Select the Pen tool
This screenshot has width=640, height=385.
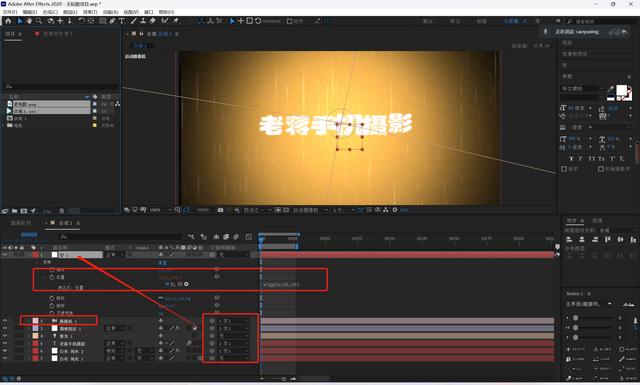pyautogui.click(x=112, y=21)
